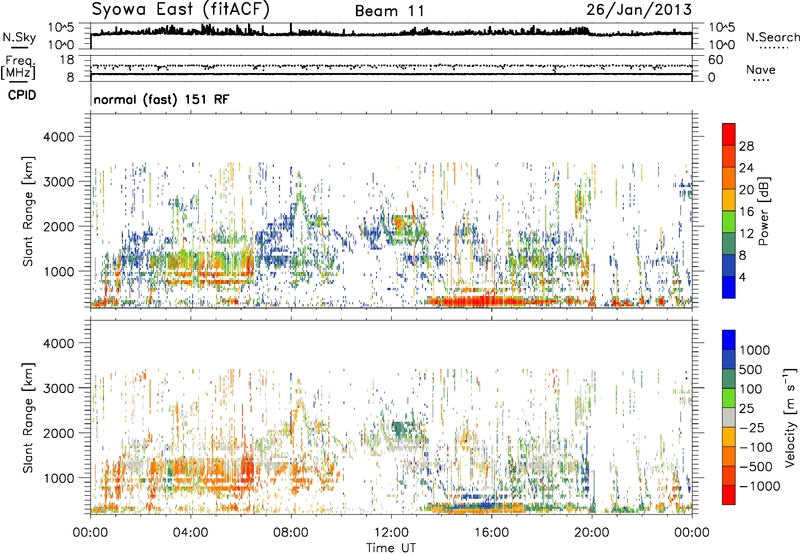
Task: Click the date '26/Jan/2013'
Action: pyautogui.click(x=639, y=9)
